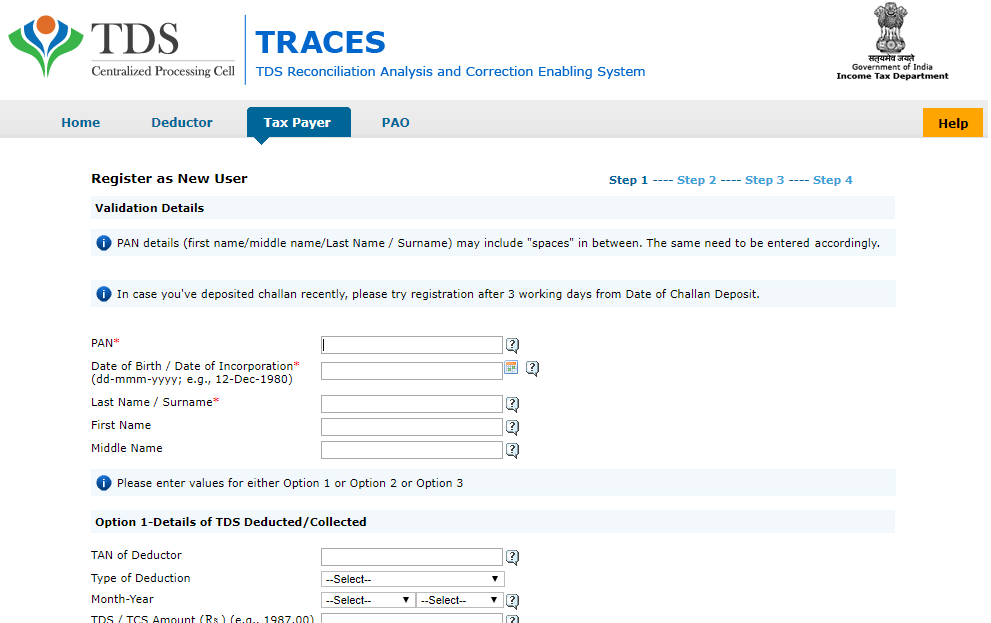
Task: Focus the PAN input field
Action: click(x=411, y=345)
